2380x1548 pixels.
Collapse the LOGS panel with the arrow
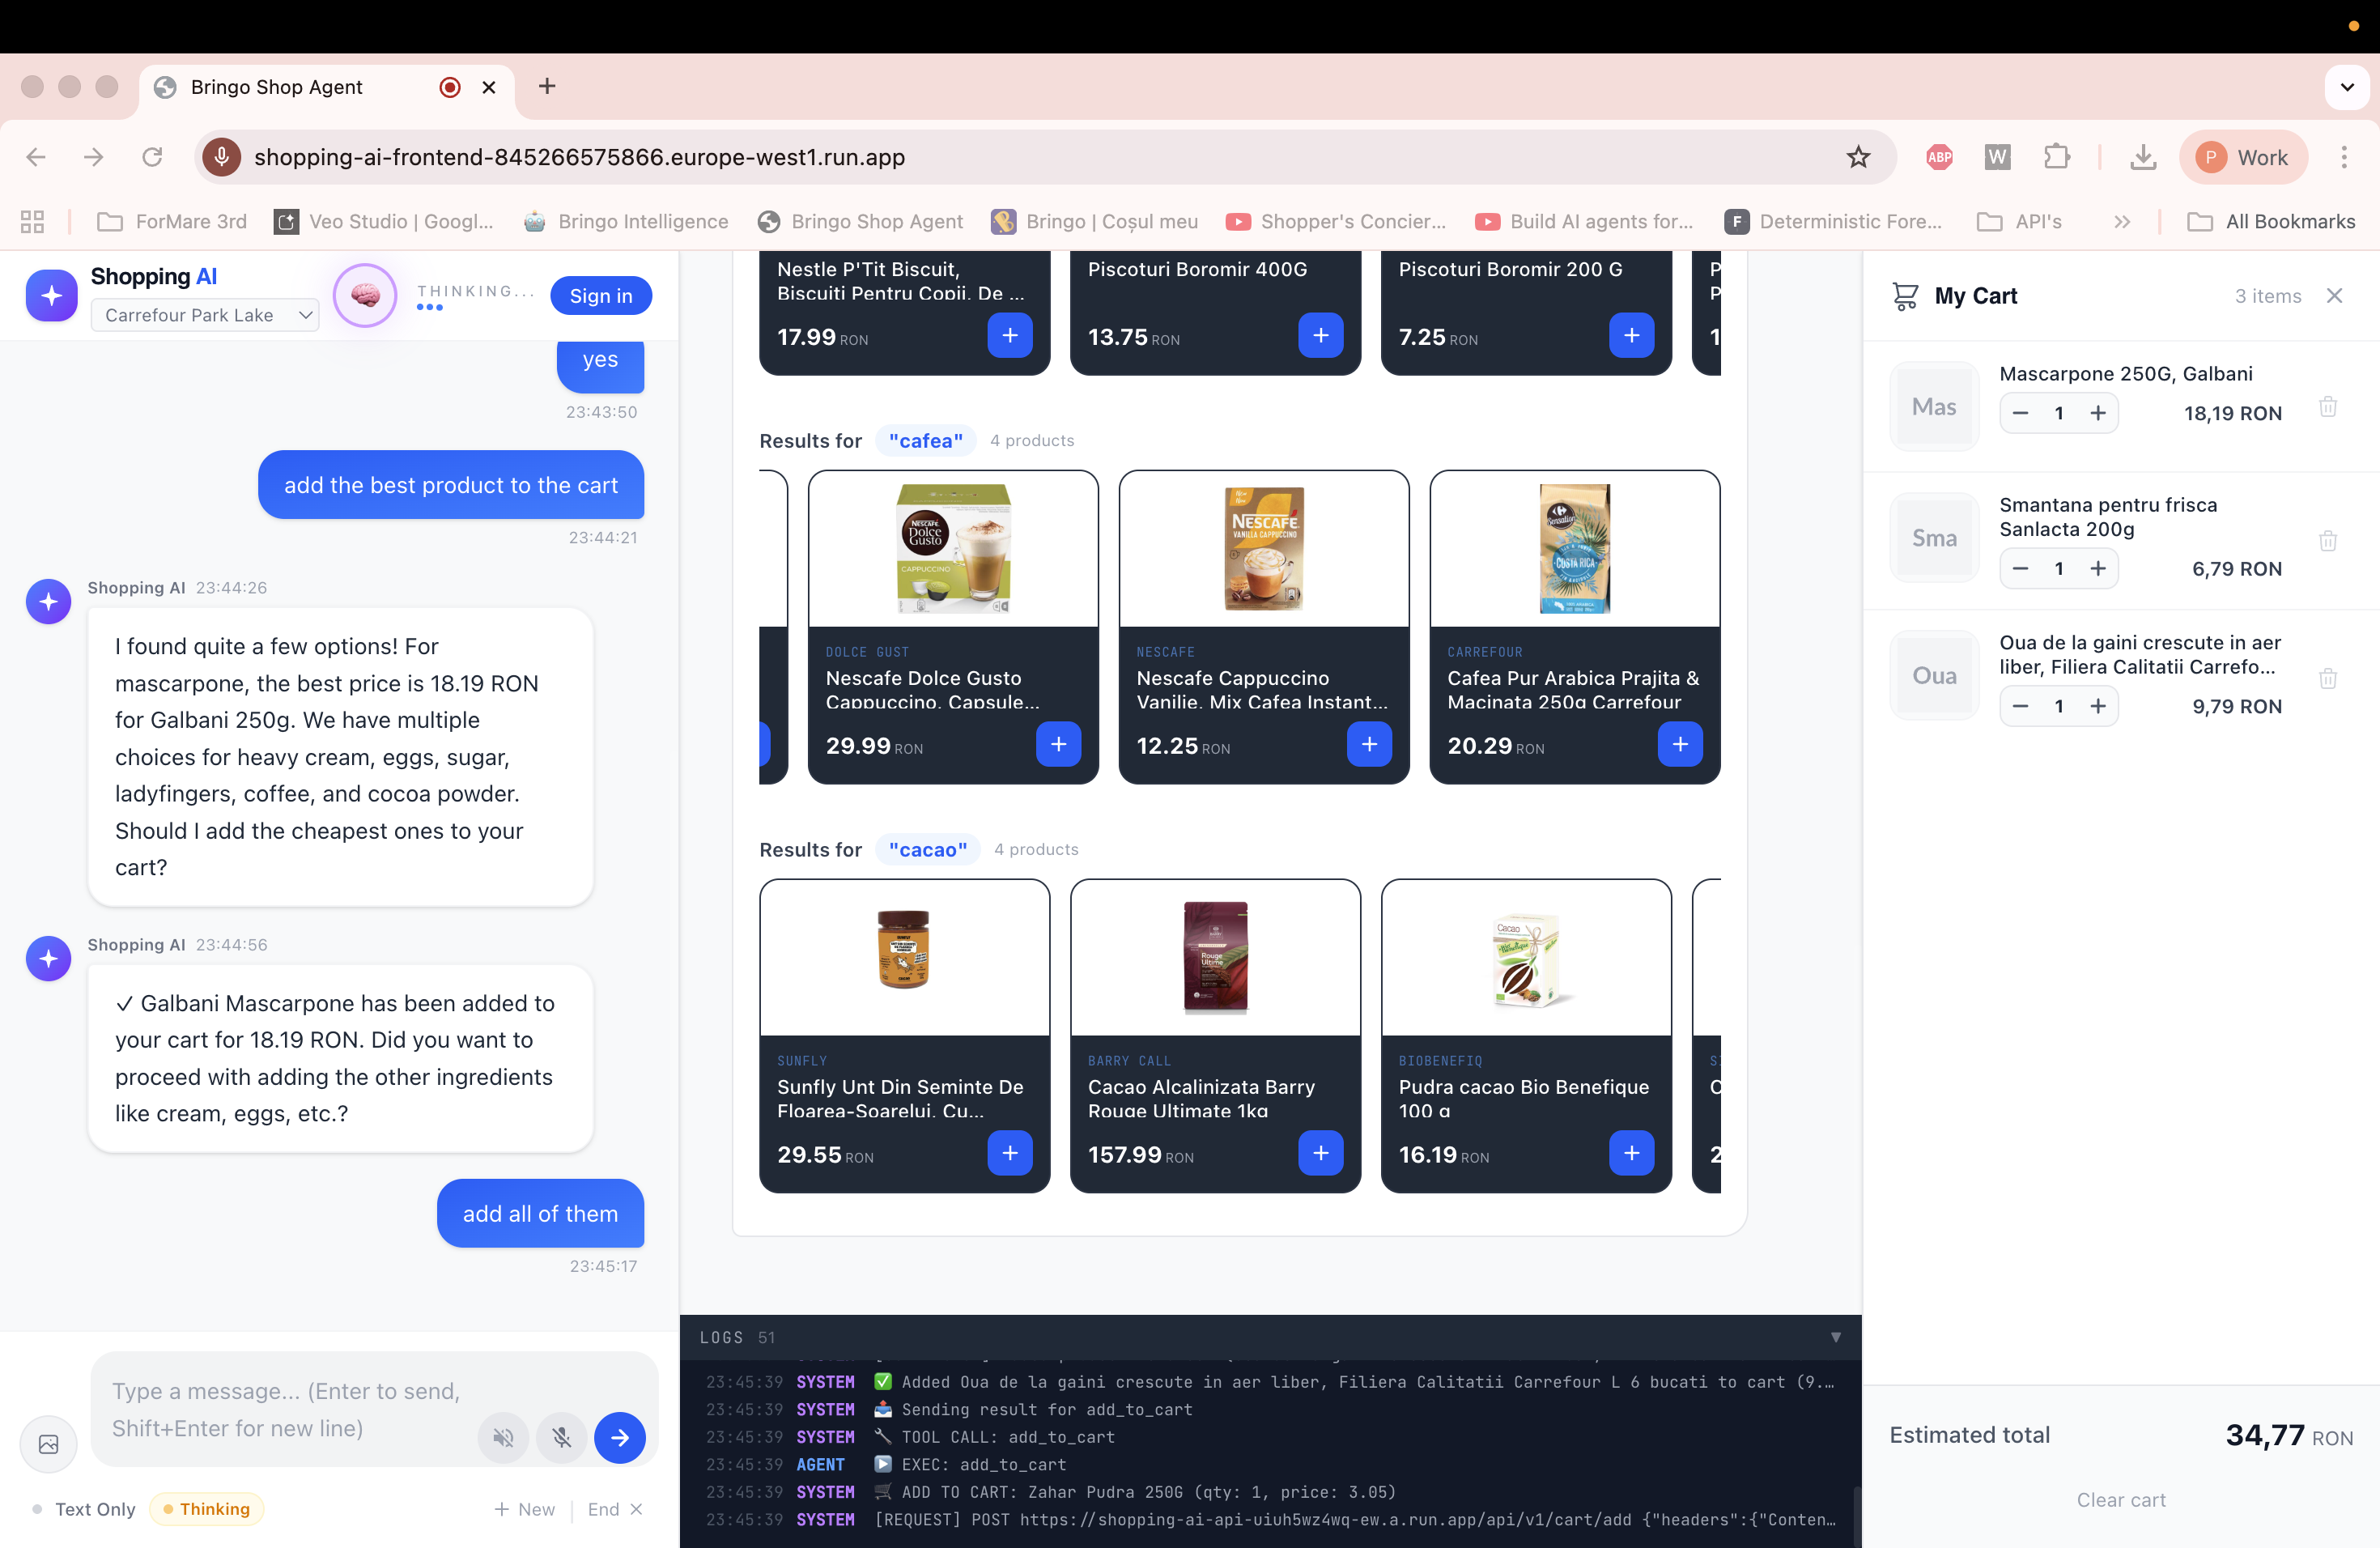coord(1835,1337)
